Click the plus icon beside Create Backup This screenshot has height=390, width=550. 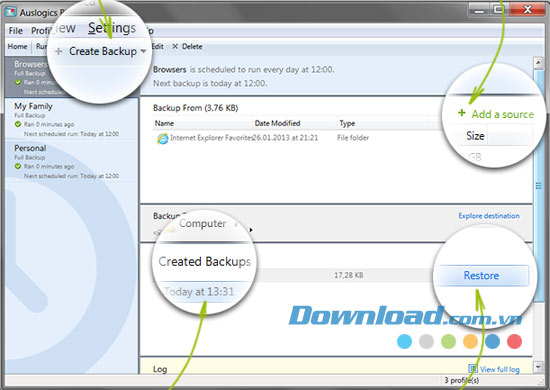(x=59, y=51)
